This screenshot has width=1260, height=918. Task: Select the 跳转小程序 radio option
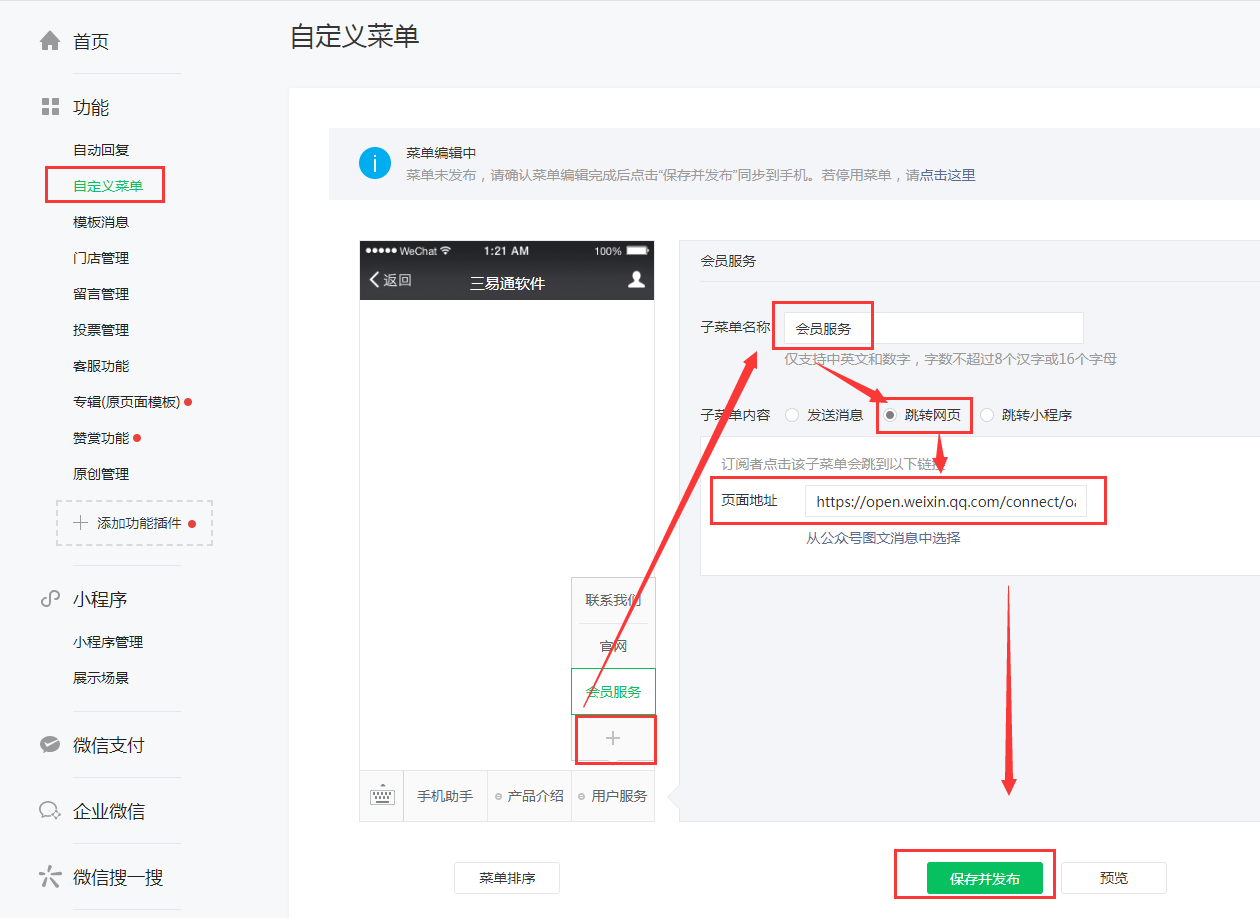[987, 415]
